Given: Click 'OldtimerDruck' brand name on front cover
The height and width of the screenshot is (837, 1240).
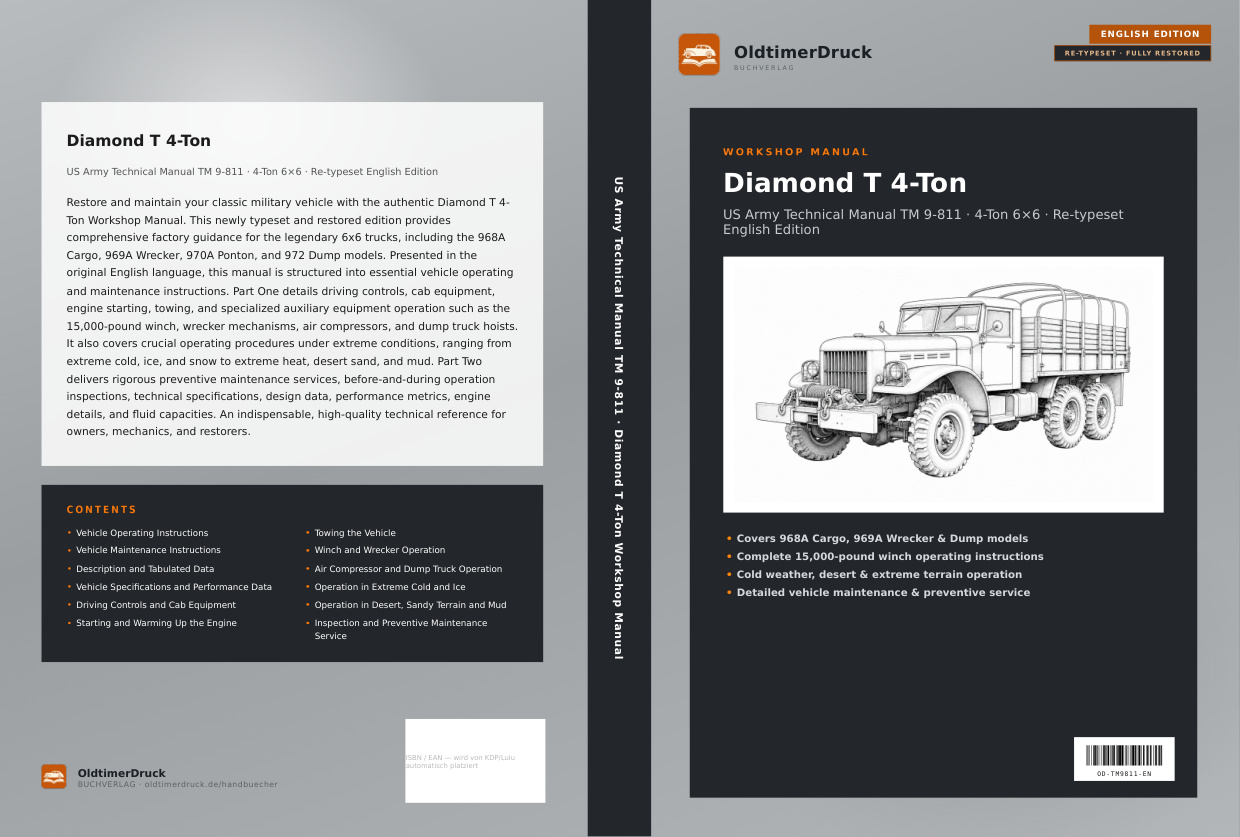Looking at the screenshot, I should point(803,52).
